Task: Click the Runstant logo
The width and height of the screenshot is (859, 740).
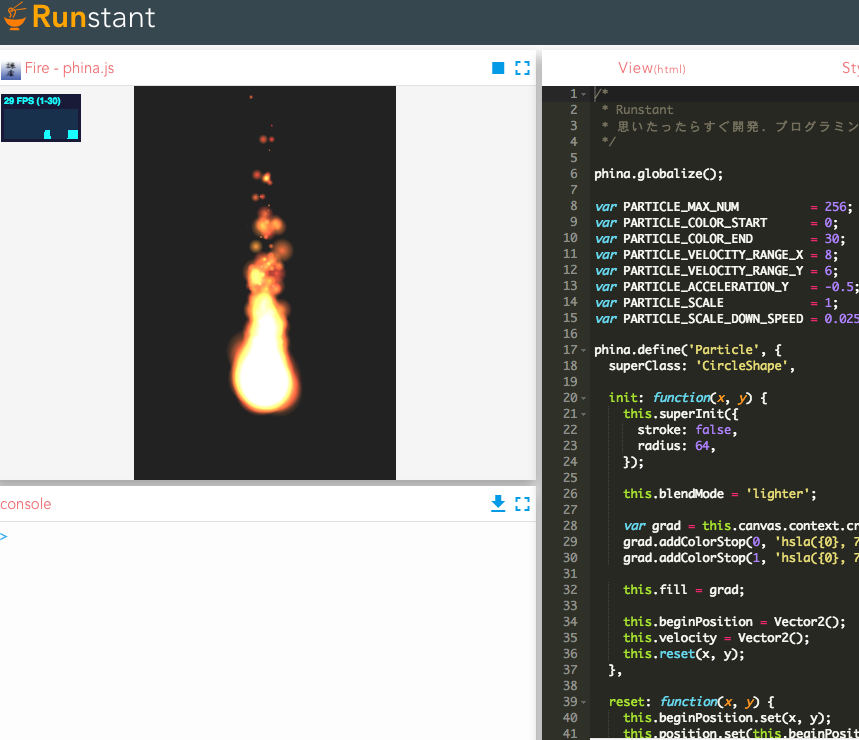Action: (80, 17)
